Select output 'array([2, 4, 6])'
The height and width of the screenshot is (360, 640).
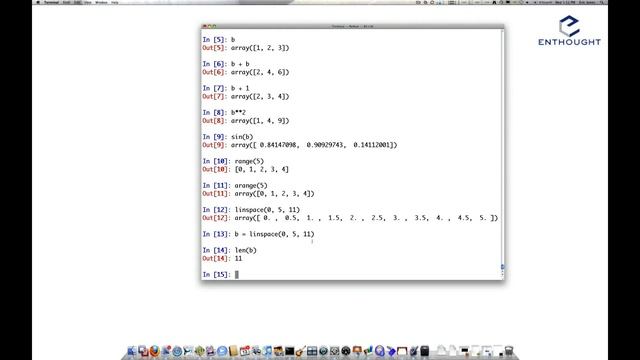tap(260, 72)
